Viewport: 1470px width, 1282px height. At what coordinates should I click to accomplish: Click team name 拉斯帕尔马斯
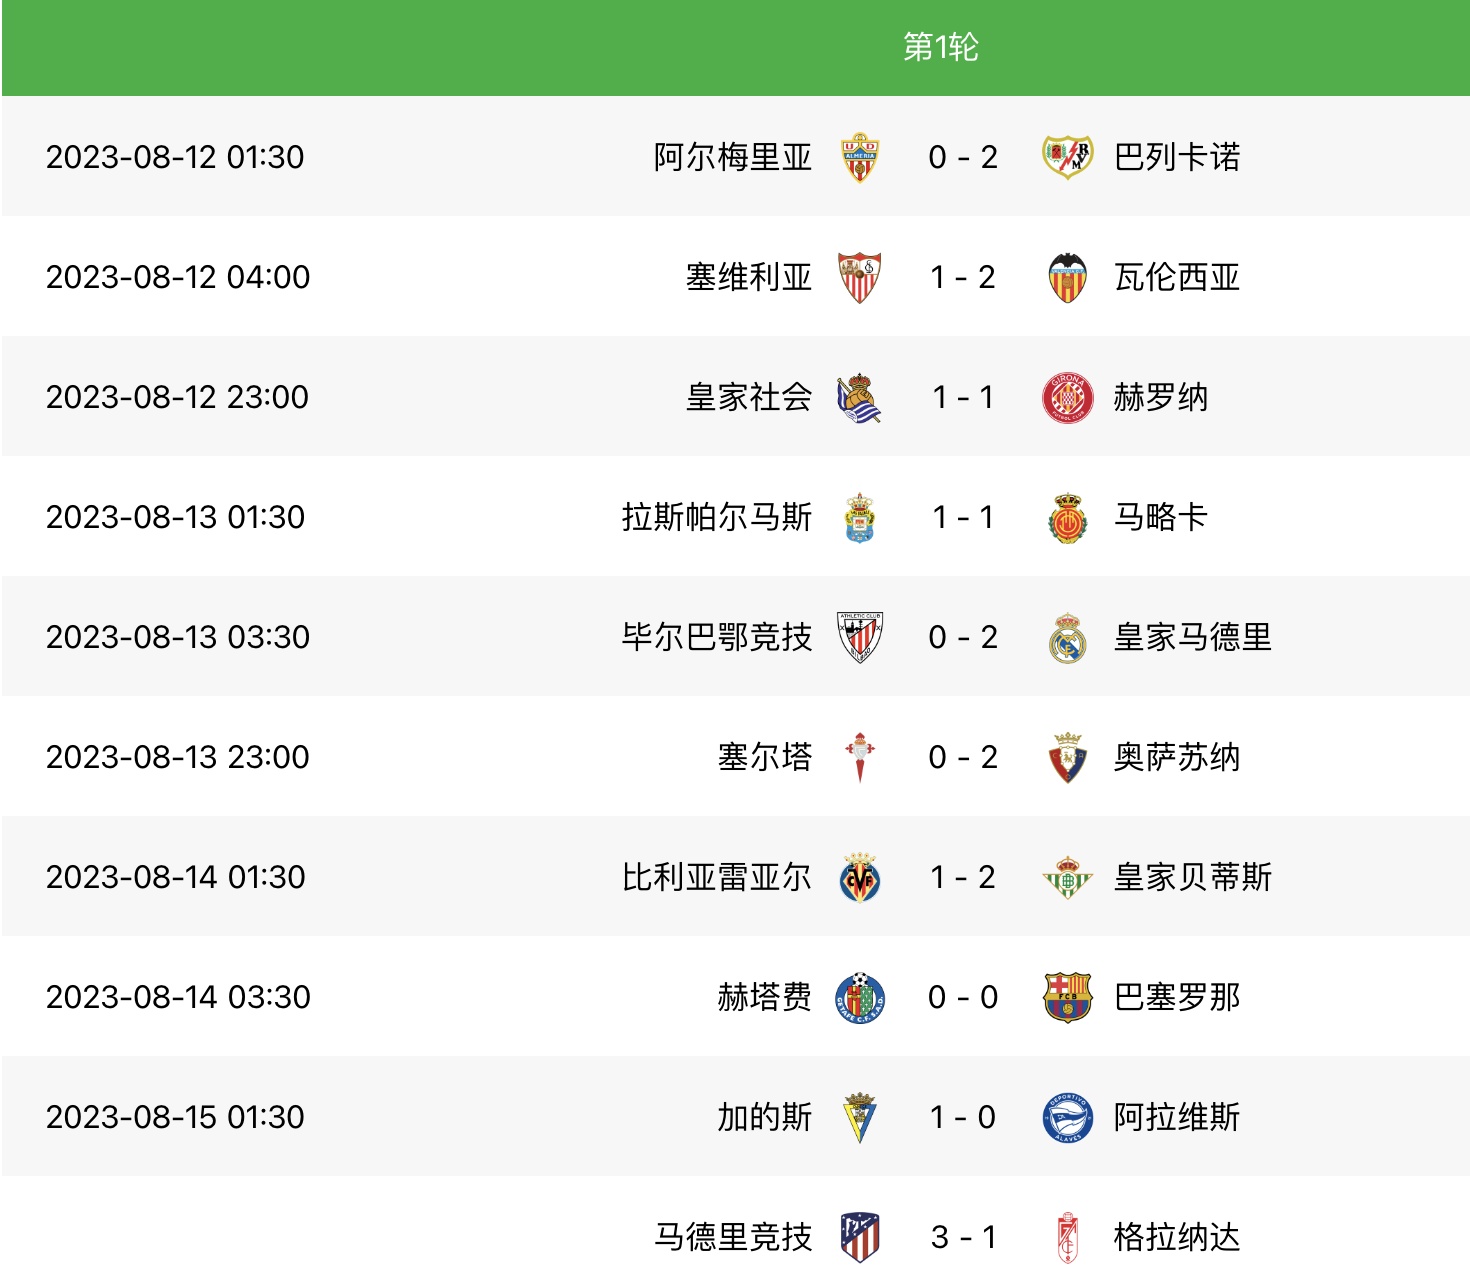coord(717,517)
